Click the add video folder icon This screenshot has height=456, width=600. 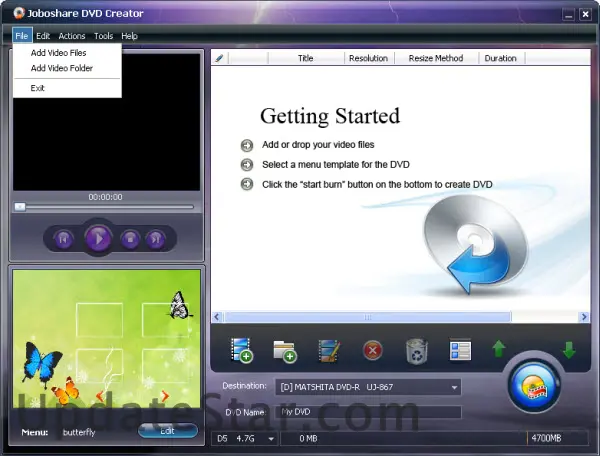tap(285, 350)
